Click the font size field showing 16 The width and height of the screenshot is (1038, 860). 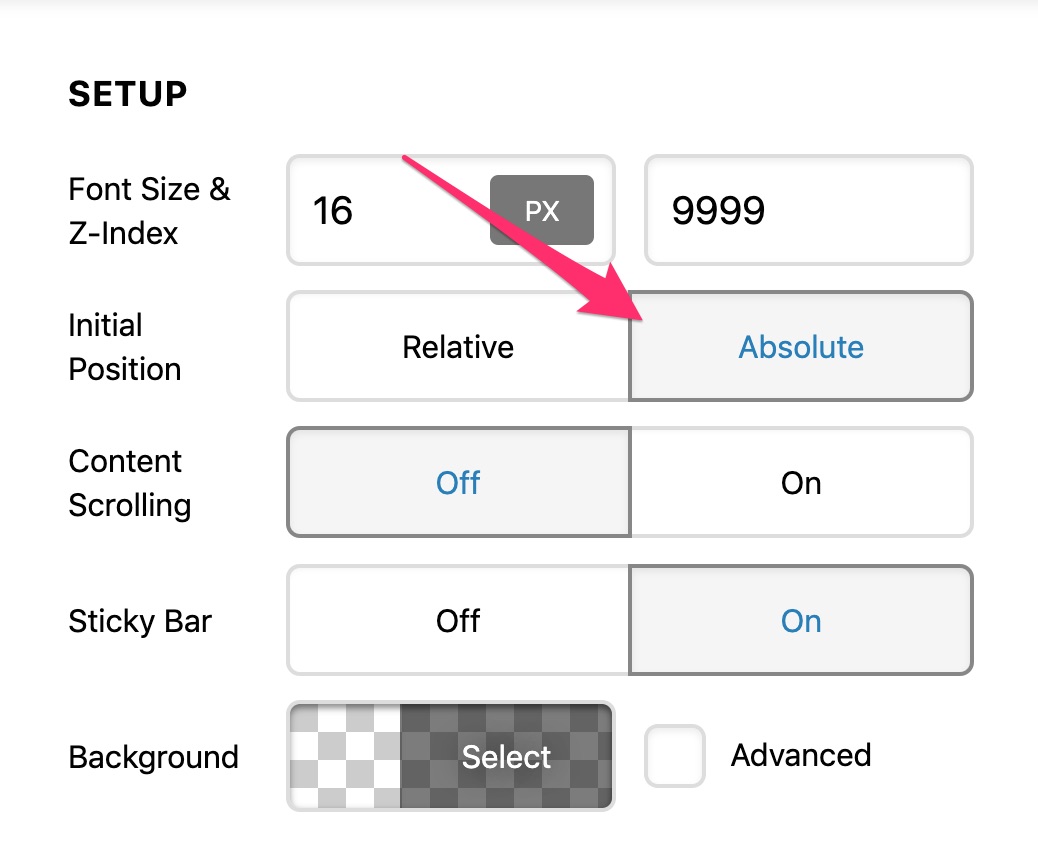[x=388, y=211]
